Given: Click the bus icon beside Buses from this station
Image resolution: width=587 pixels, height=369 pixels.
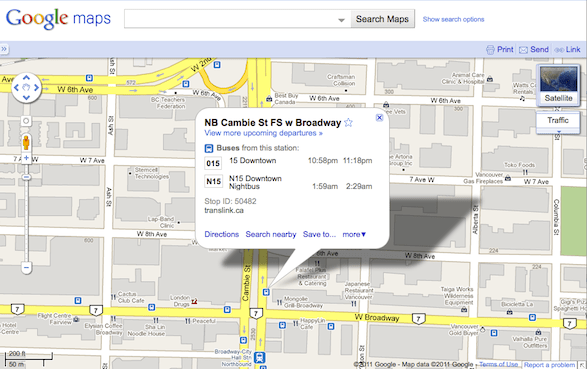Looking at the screenshot, I should pos(209,148).
